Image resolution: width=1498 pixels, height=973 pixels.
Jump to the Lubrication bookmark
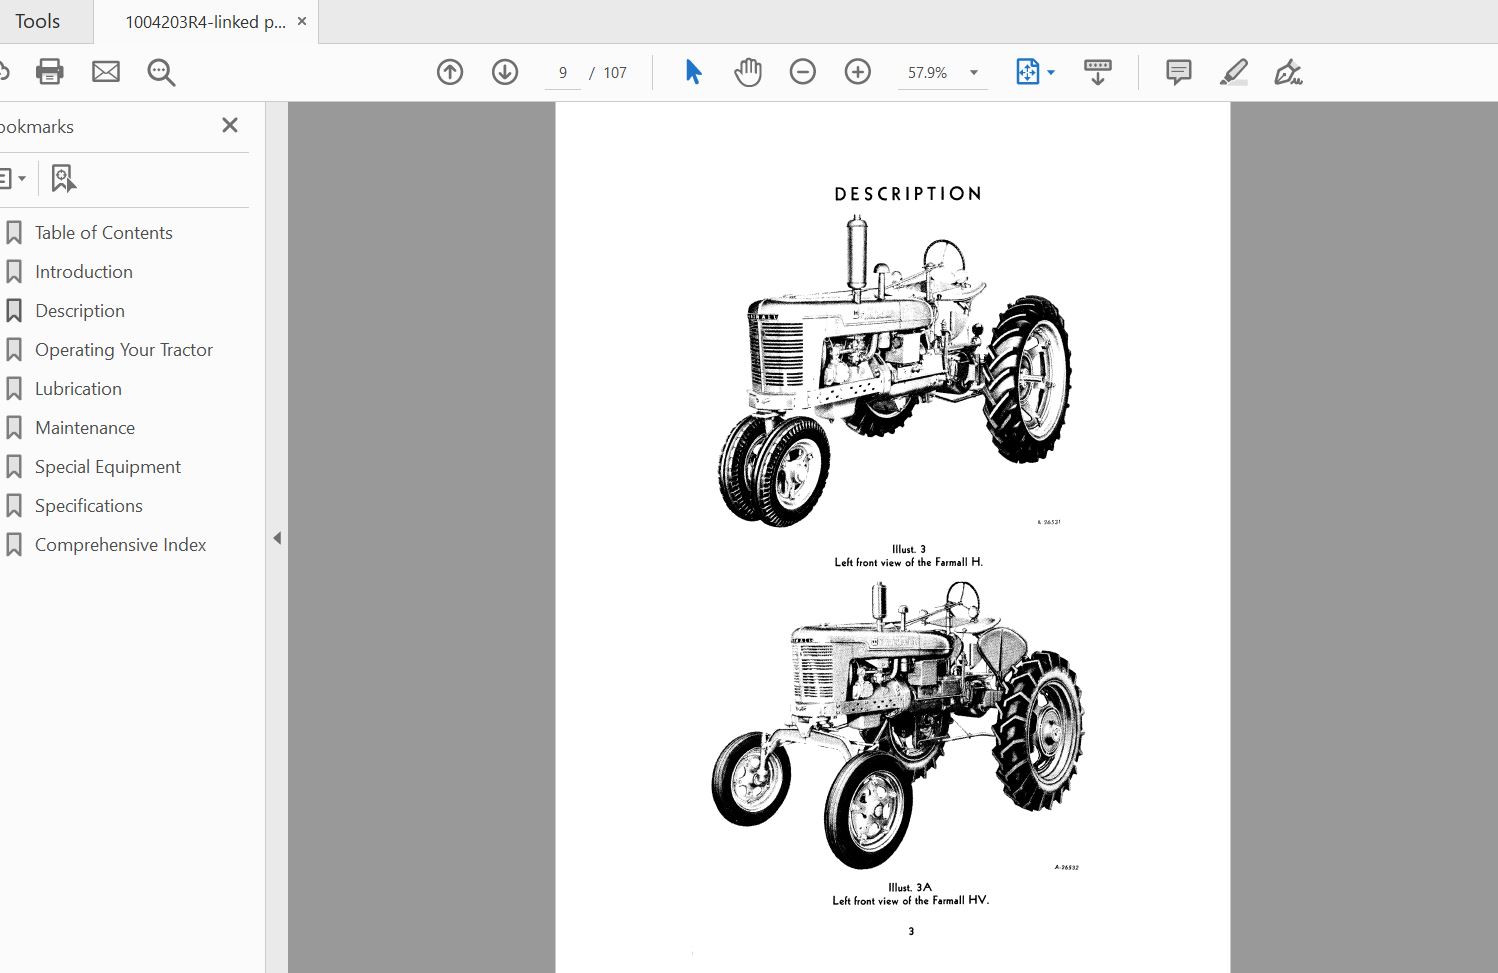click(78, 388)
